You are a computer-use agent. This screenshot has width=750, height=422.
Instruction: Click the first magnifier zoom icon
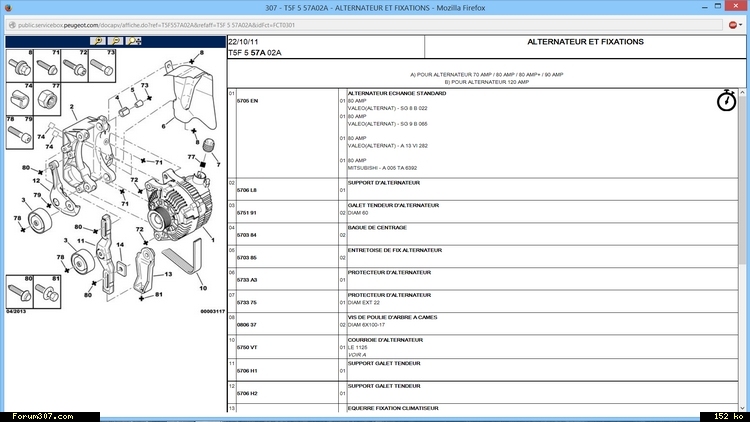click(x=98, y=42)
